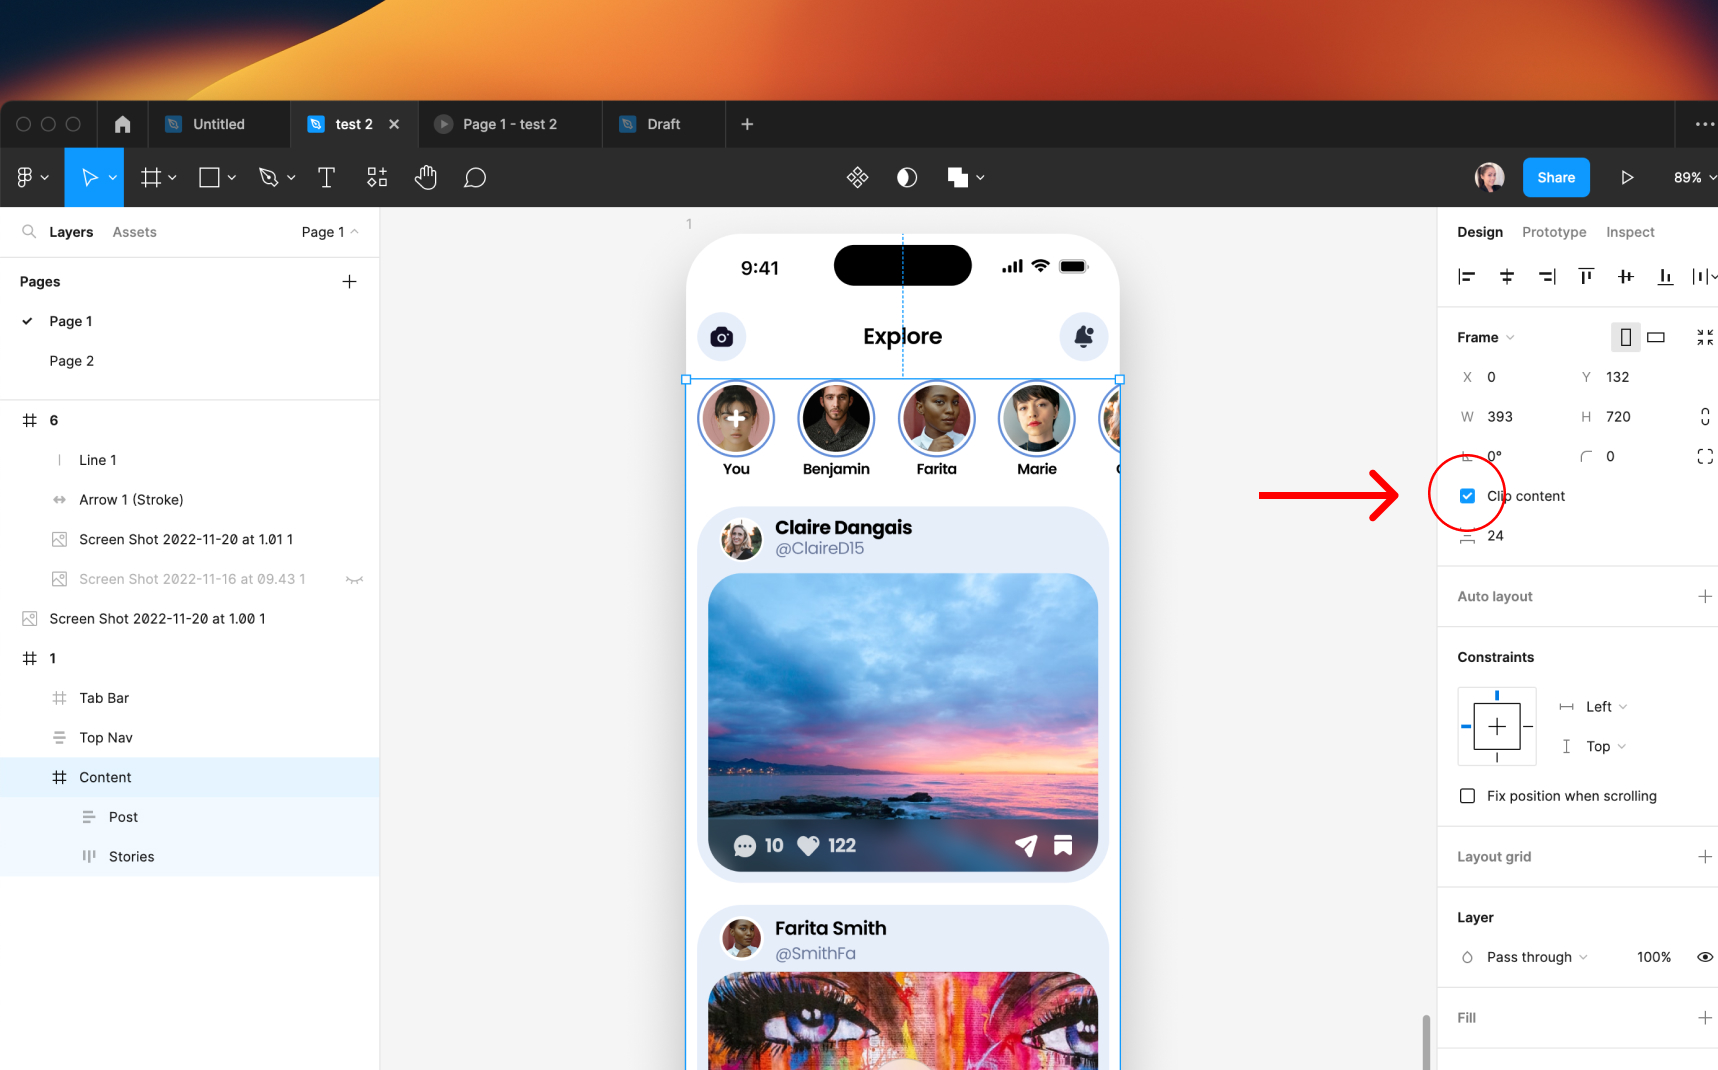Select Page 2 in Pages list

pyautogui.click(x=72, y=361)
